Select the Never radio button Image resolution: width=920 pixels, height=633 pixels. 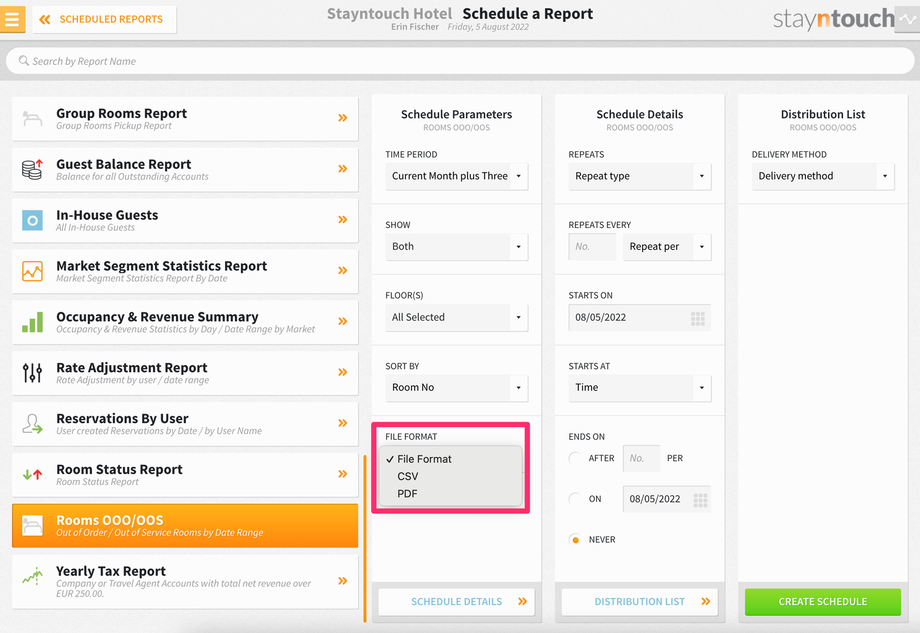576,540
